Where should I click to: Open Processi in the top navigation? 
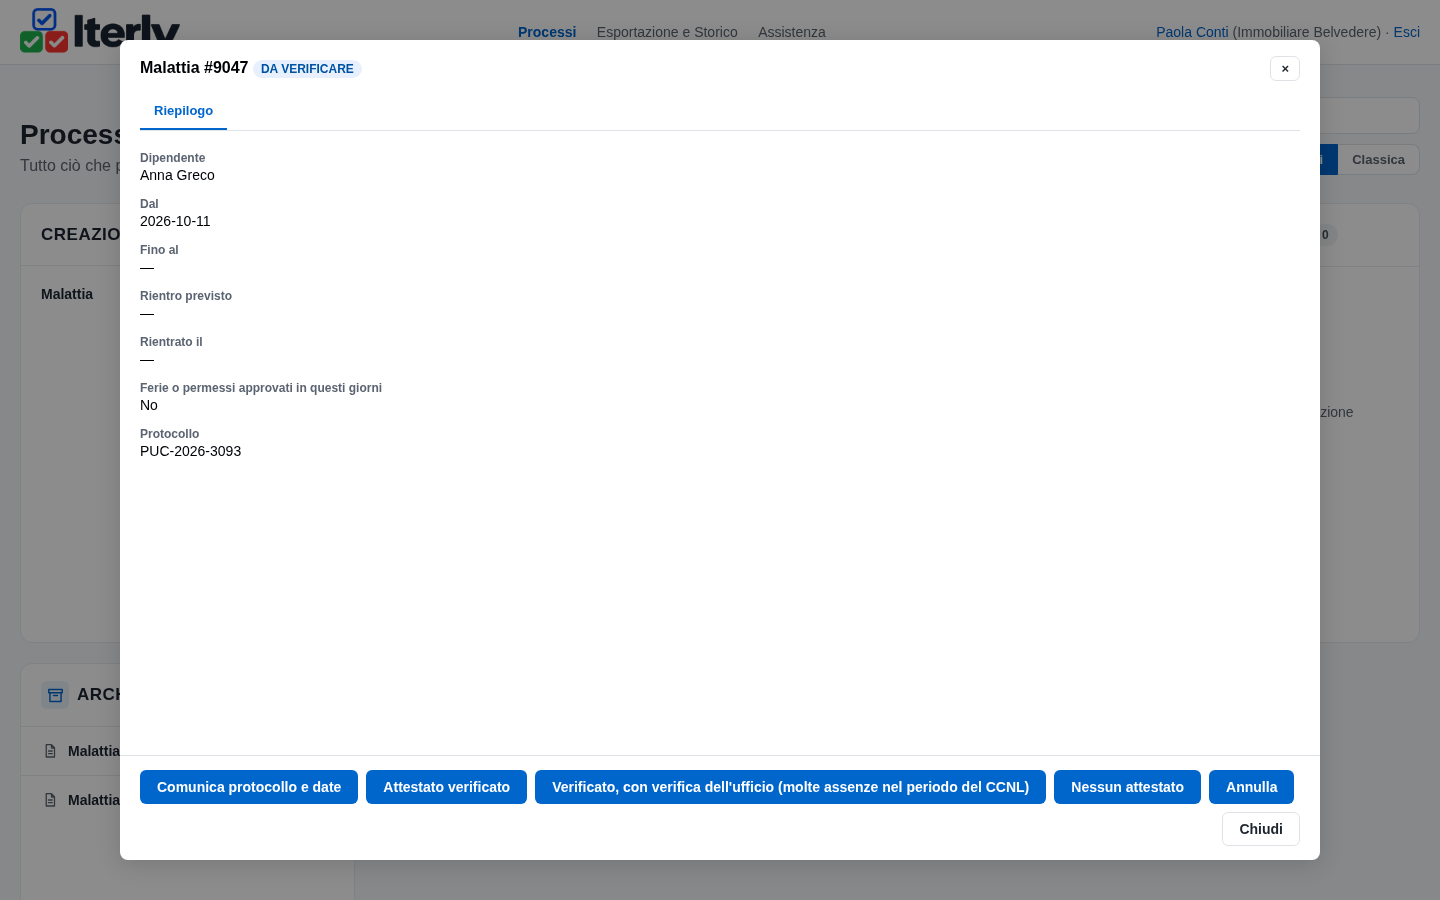click(x=547, y=32)
